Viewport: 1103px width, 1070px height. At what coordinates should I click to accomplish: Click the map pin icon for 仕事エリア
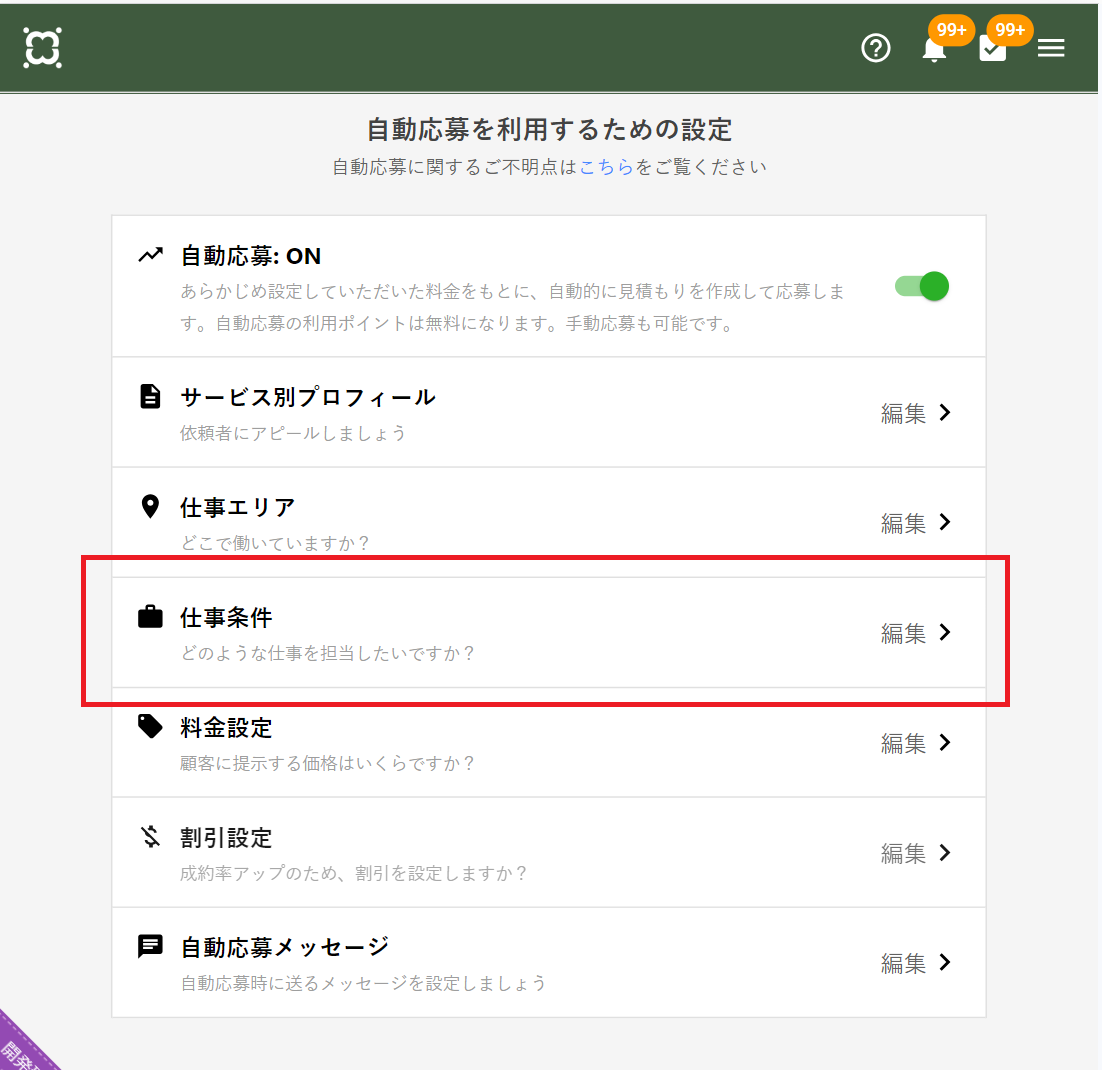pos(150,507)
